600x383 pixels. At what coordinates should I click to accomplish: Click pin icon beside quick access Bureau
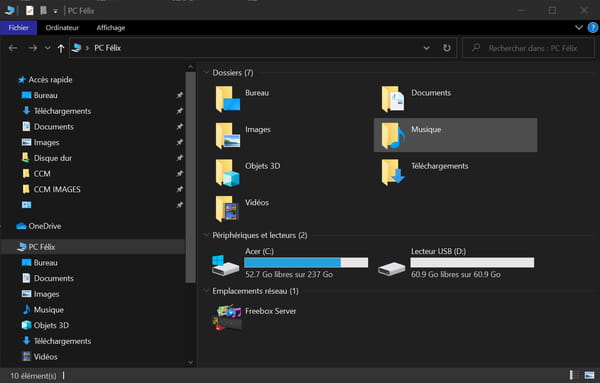click(x=179, y=95)
